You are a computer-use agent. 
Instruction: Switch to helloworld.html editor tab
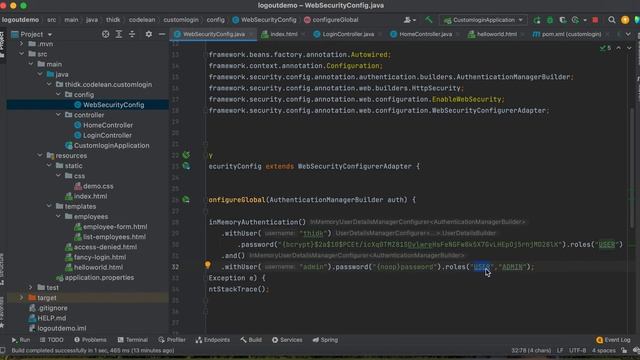coord(496,34)
